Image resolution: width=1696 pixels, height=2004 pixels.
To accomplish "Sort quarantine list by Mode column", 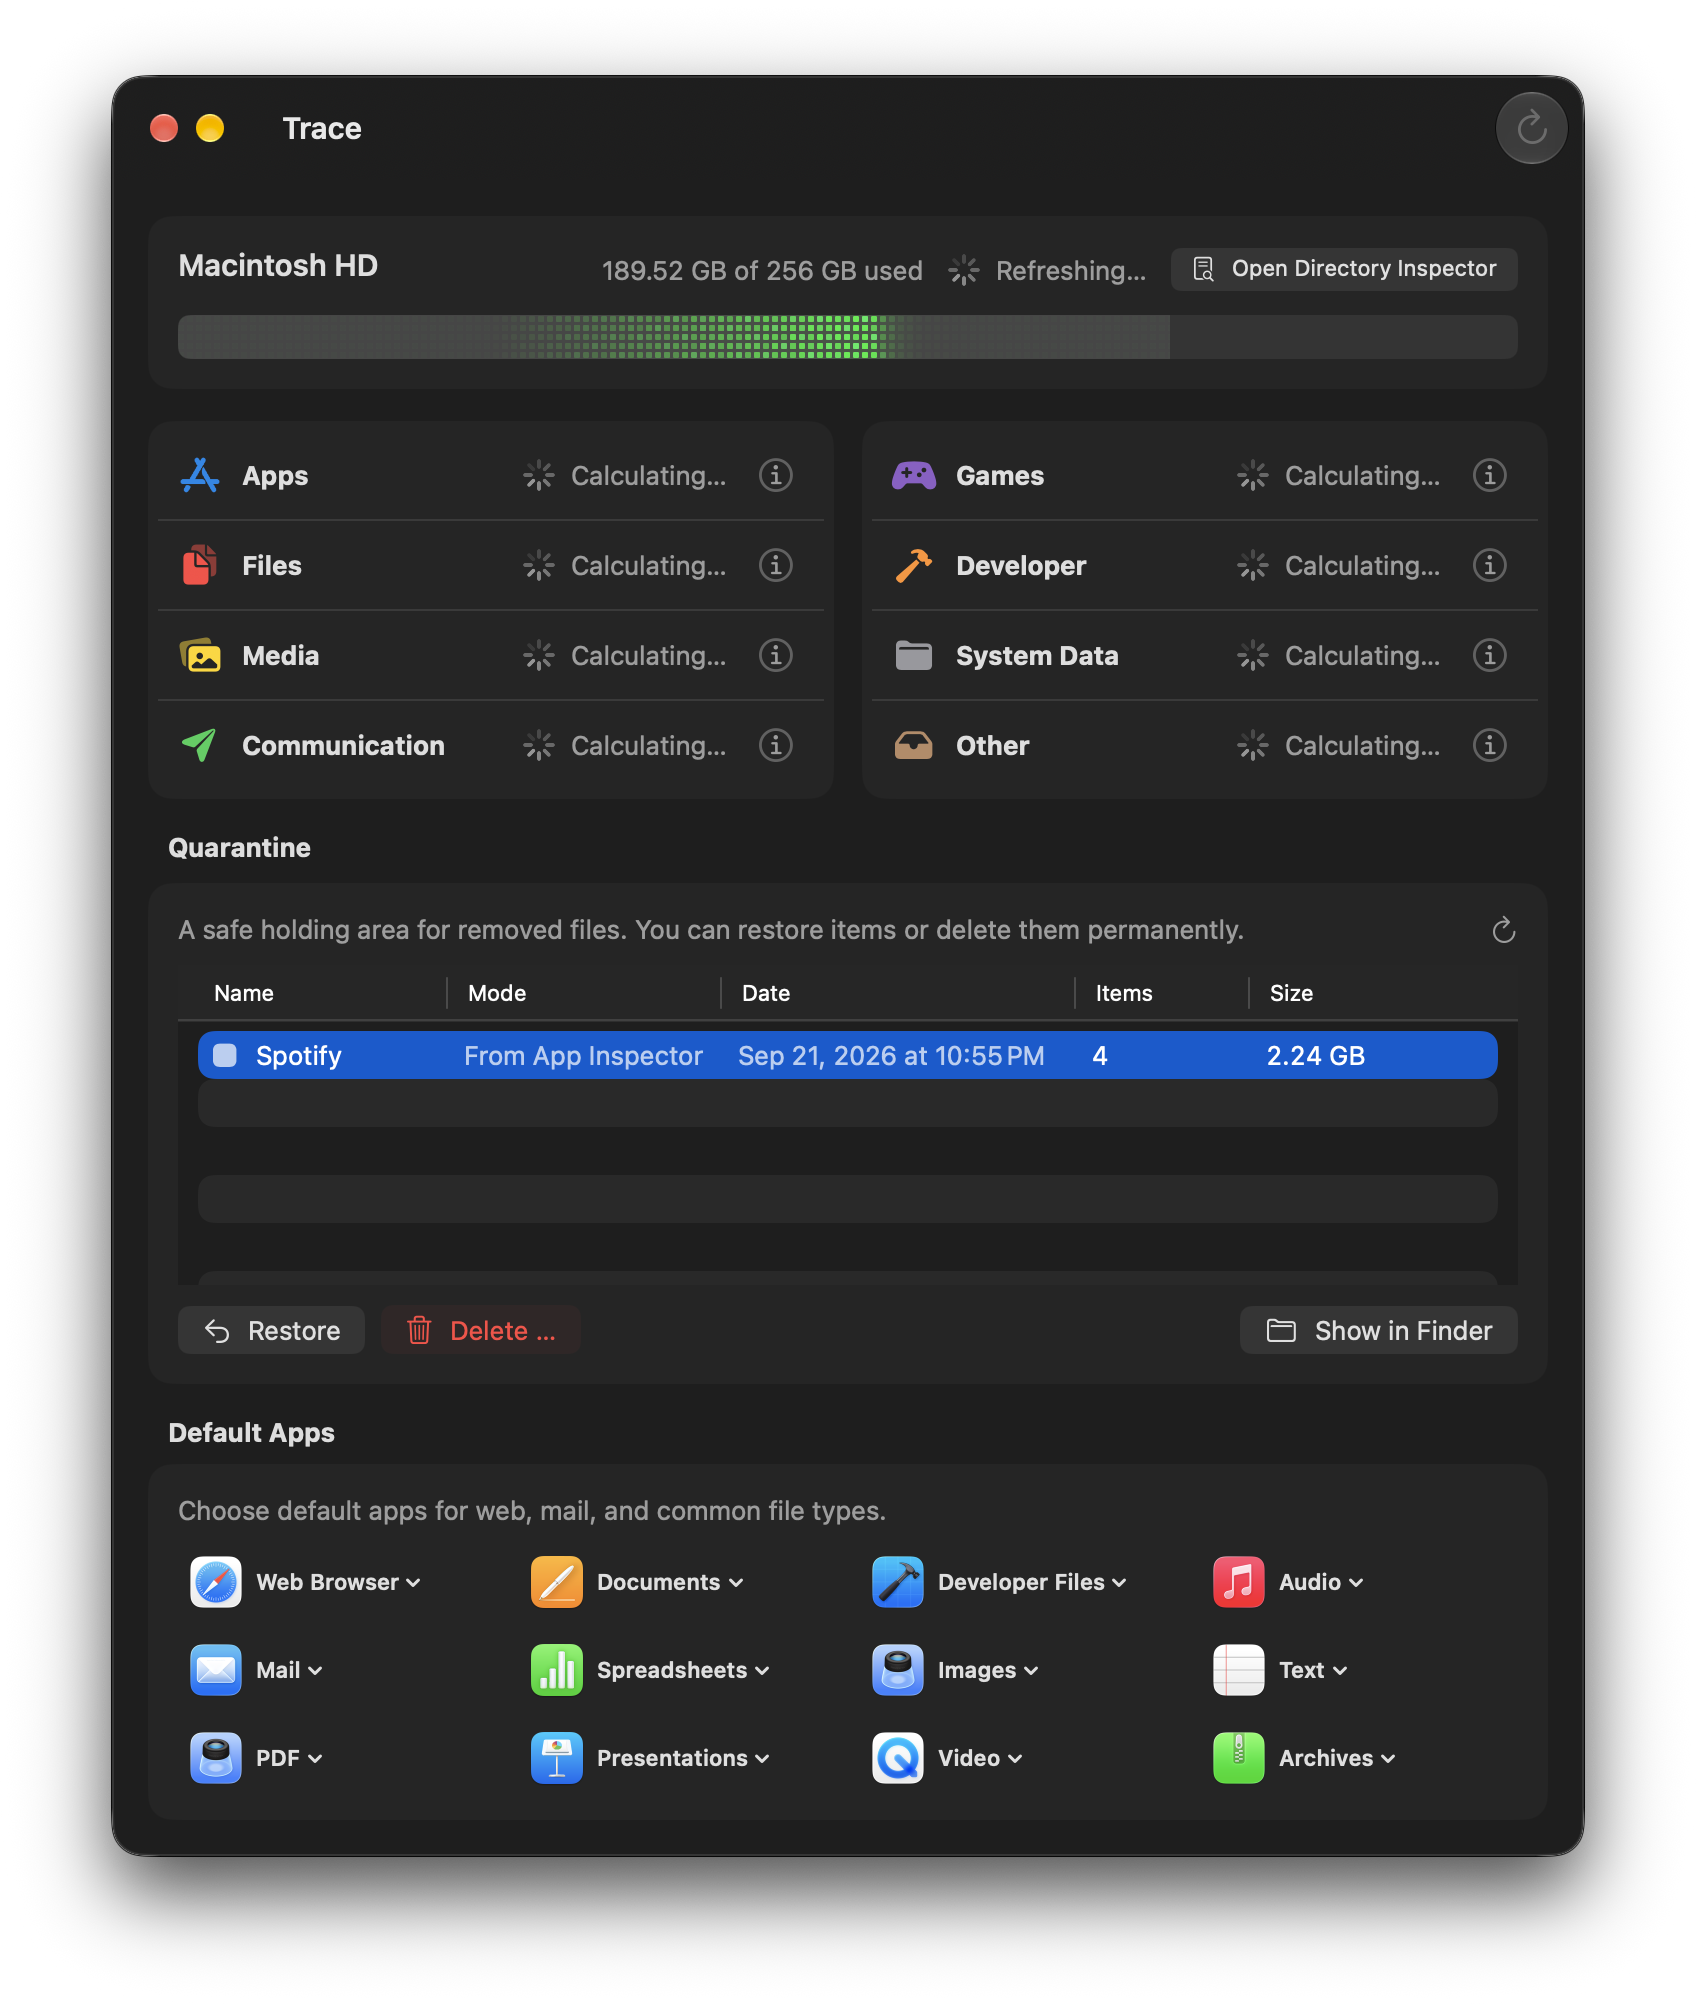I will pyautogui.click(x=497, y=993).
